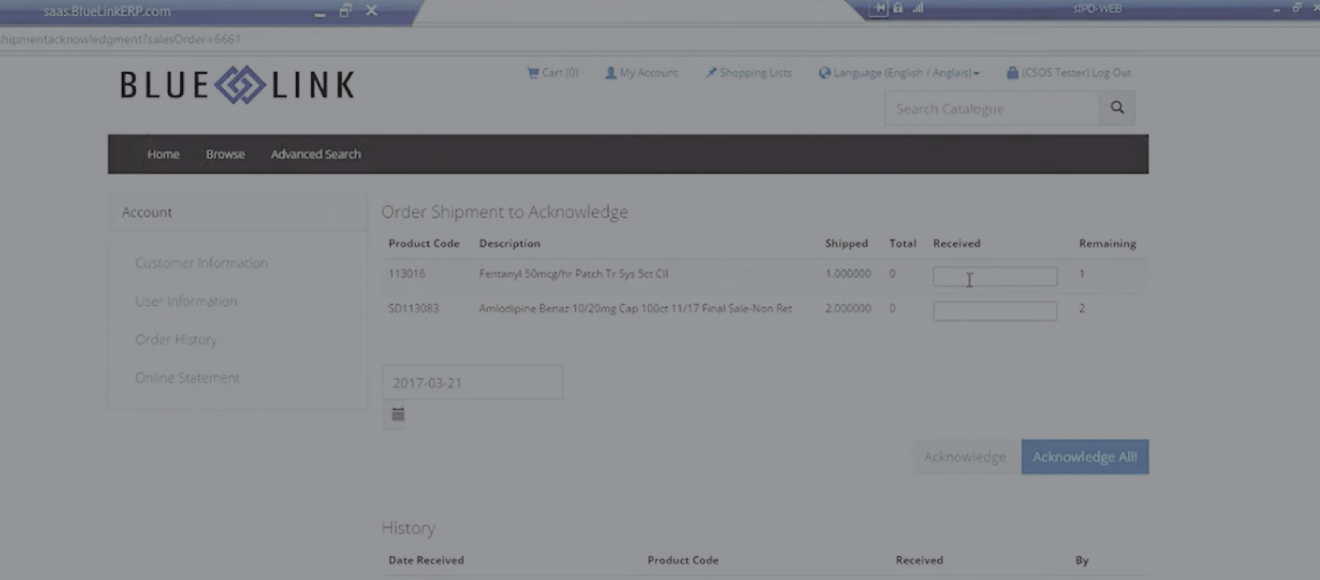Click the Blue Link logo

(x=237, y=85)
